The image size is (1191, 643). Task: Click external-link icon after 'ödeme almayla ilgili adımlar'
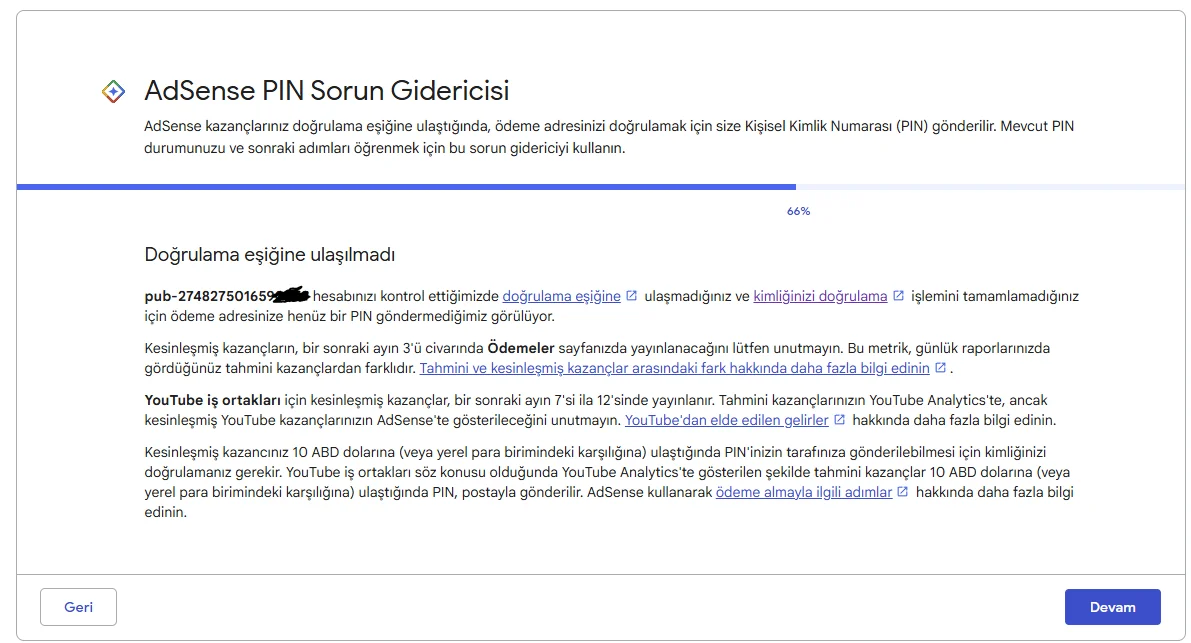tap(902, 491)
